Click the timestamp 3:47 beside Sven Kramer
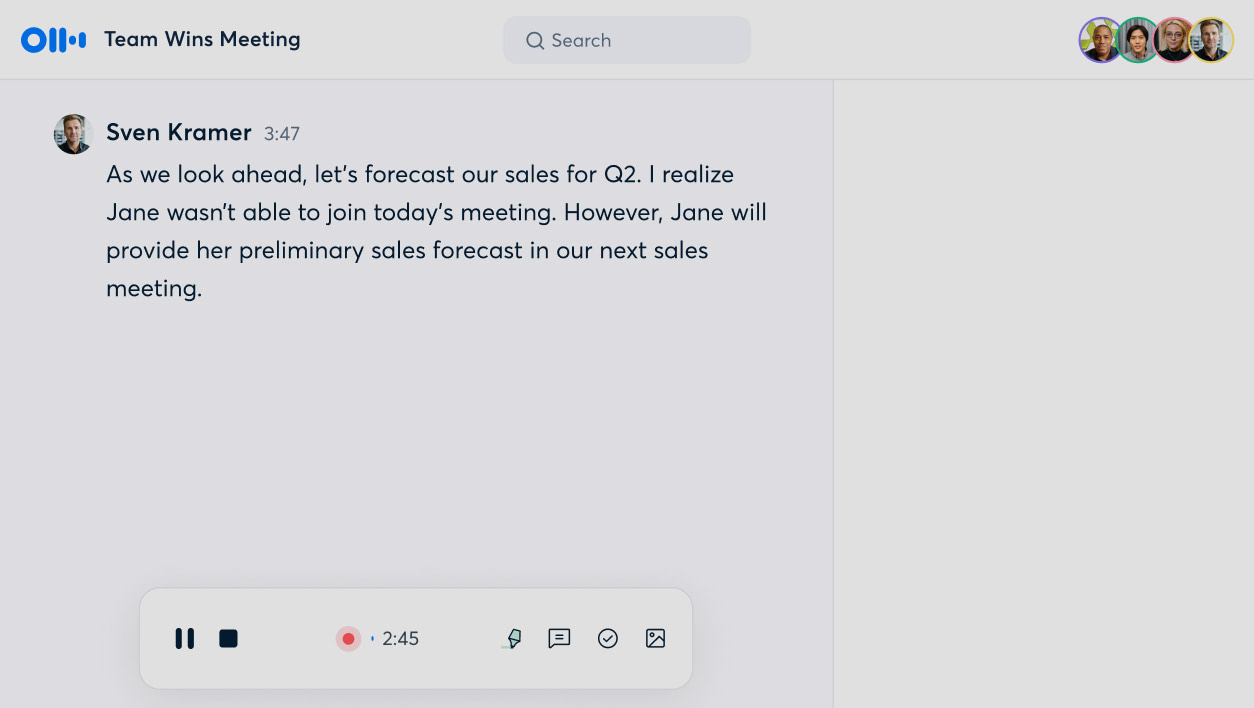The image size is (1254, 708). click(x=281, y=133)
